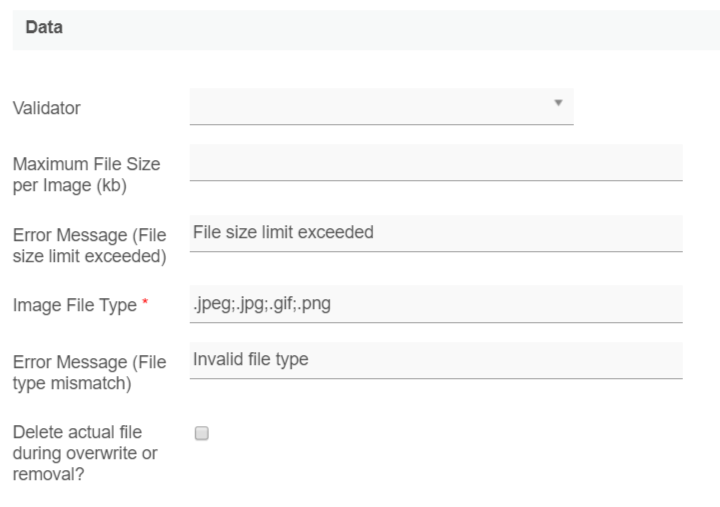This screenshot has width=720, height=507.
Task: Open the Validator select field
Action: coord(380,106)
